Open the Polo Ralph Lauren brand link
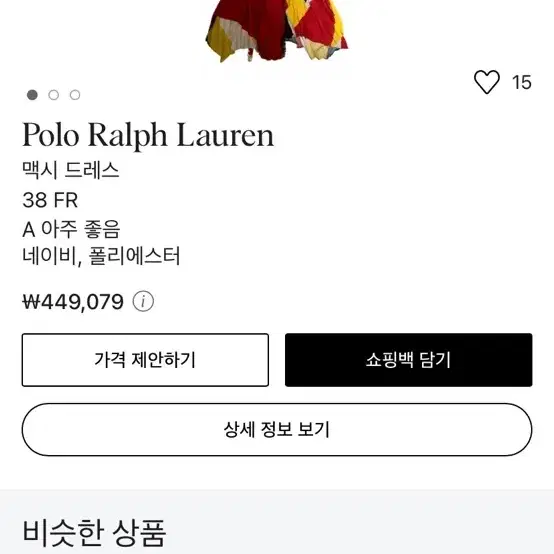Viewport: 554px width, 554px height. point(148,135)
